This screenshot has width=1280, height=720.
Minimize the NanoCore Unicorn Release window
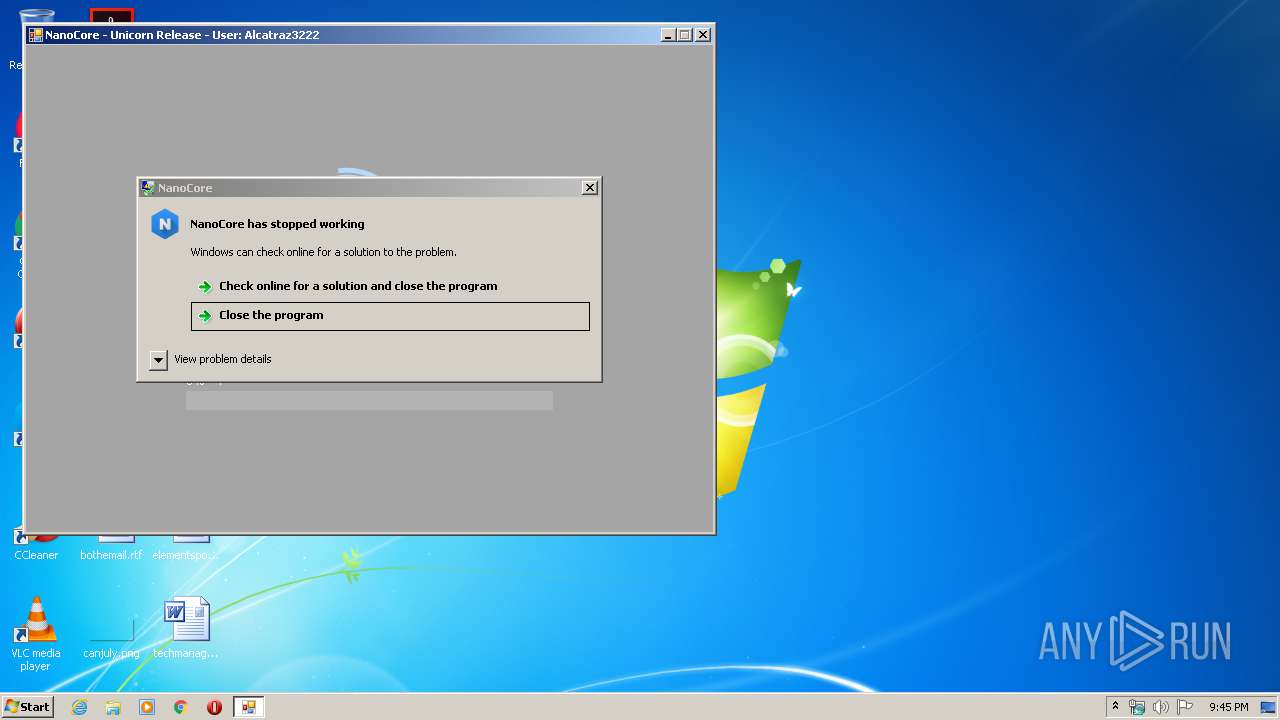coord(669,35)
